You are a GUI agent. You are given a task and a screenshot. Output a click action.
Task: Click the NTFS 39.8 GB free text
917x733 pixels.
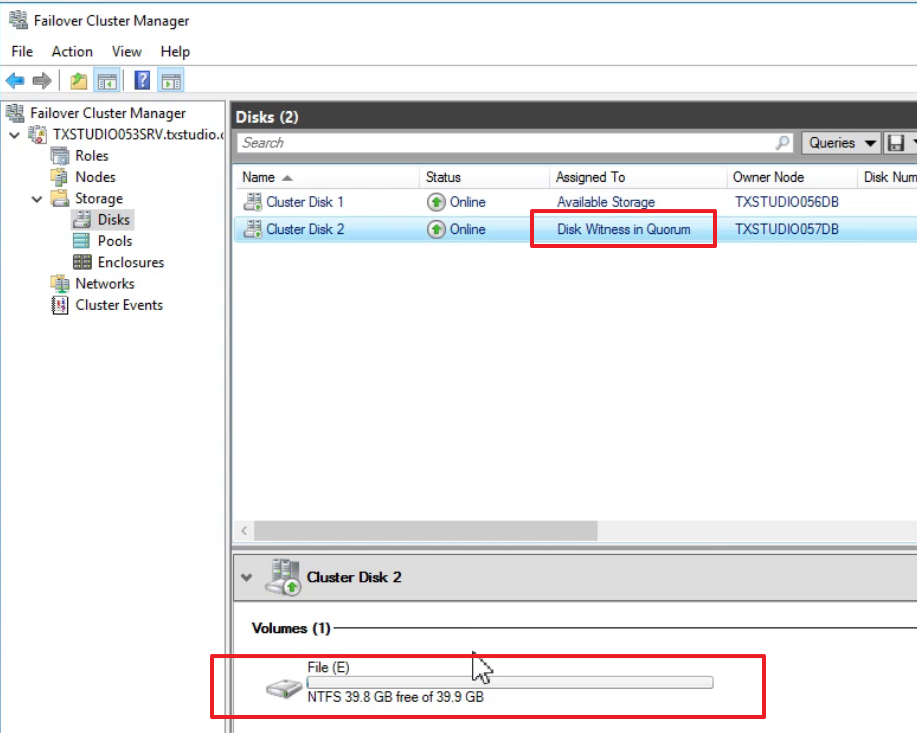pyautogui.click(x=395, y=697)
